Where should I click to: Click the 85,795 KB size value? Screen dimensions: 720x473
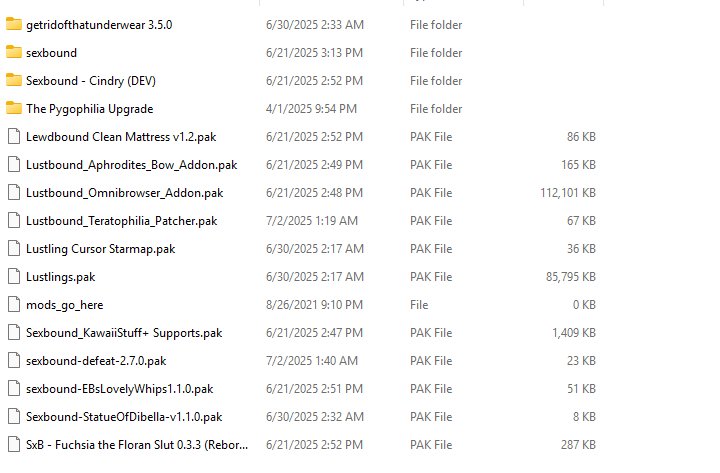[571, 277]
